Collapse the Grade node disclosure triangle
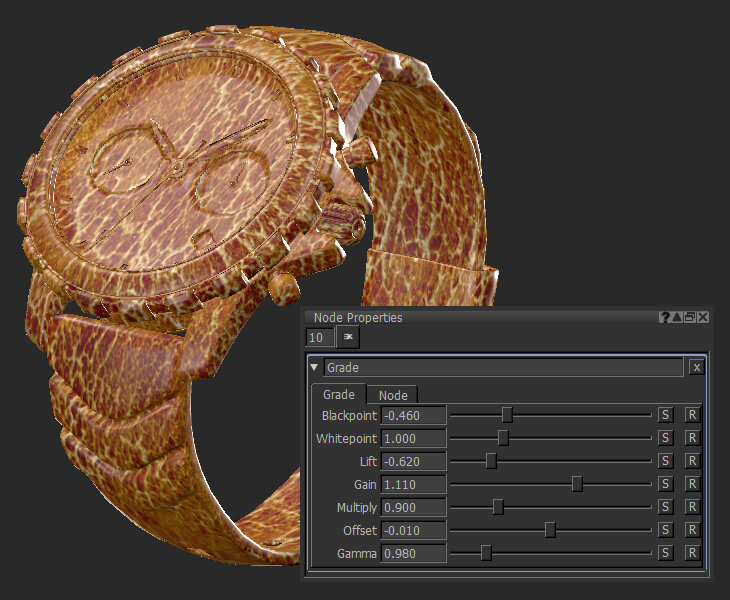Viewport: 730px width, 600px height. (x=314, y=367)
